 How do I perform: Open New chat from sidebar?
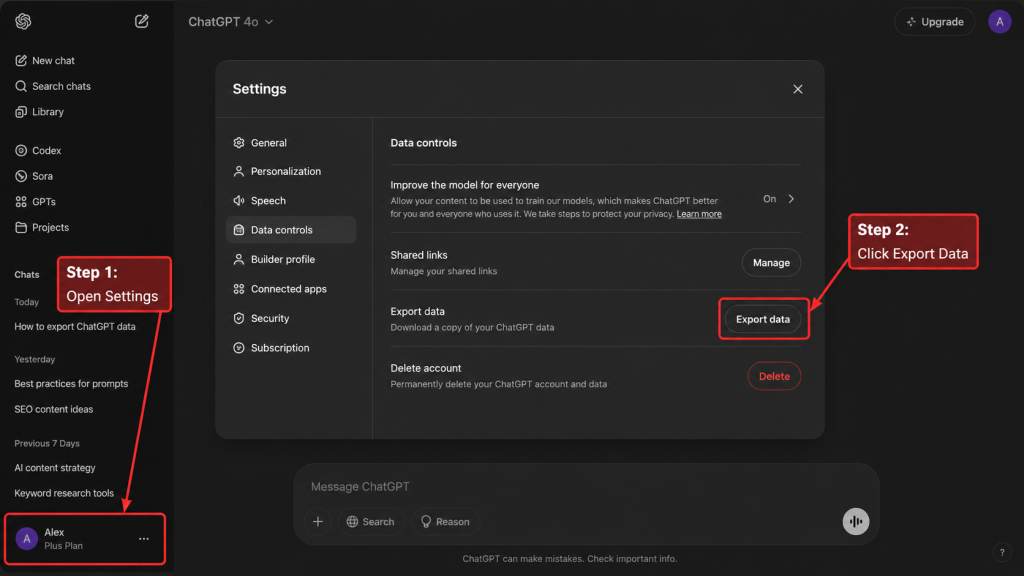point(44,61)
